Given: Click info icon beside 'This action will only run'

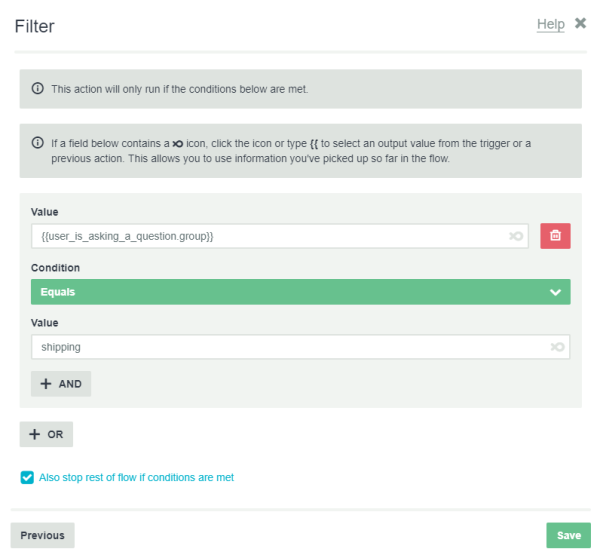Looking at the screenshot, I should [38, 88].
